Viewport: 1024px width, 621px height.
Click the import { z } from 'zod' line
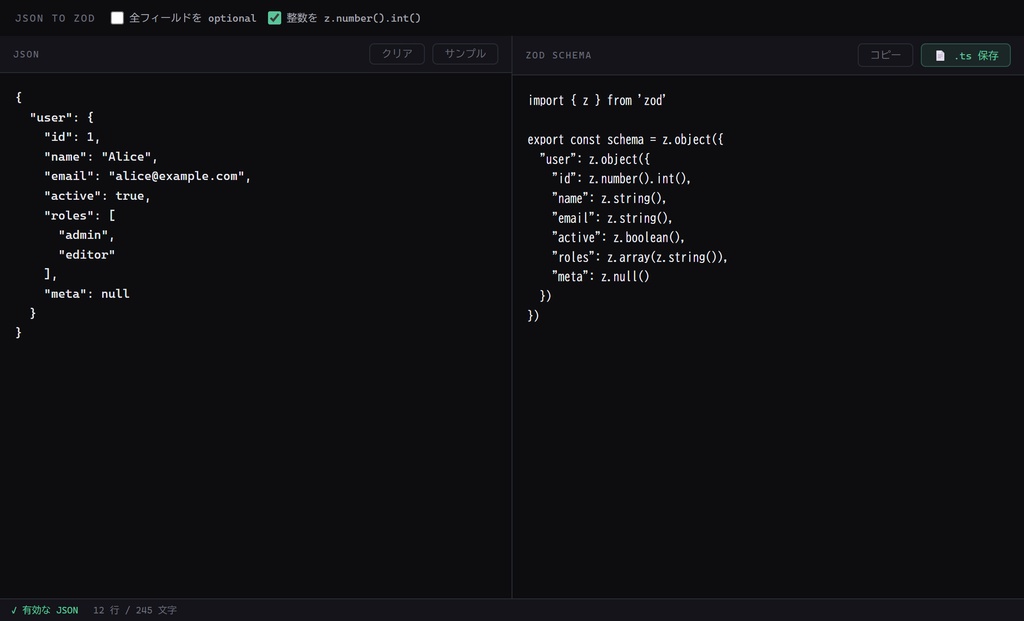(x=597, y=101)
